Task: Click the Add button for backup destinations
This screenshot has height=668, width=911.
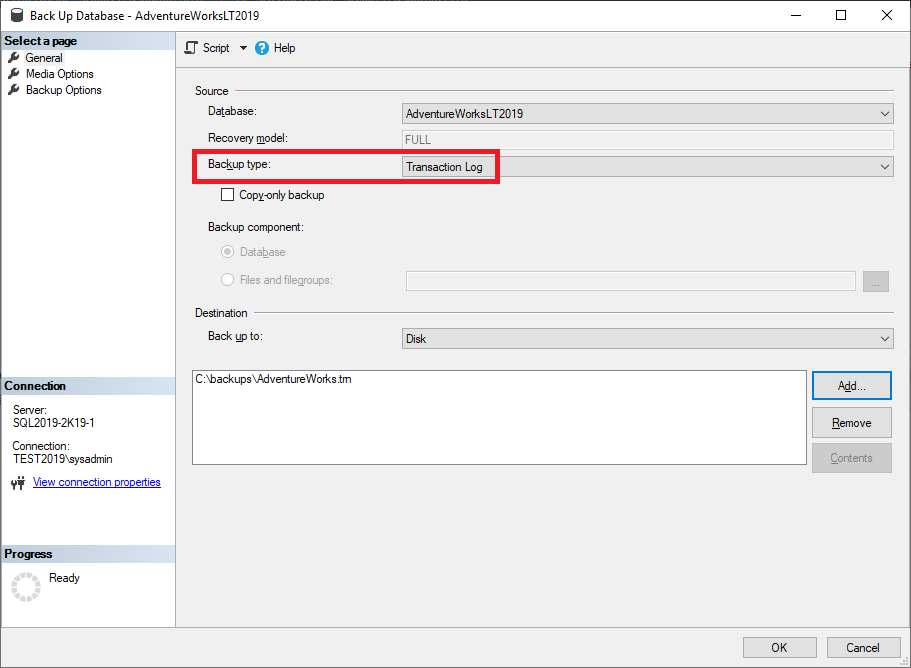Action: click(851, 385)
